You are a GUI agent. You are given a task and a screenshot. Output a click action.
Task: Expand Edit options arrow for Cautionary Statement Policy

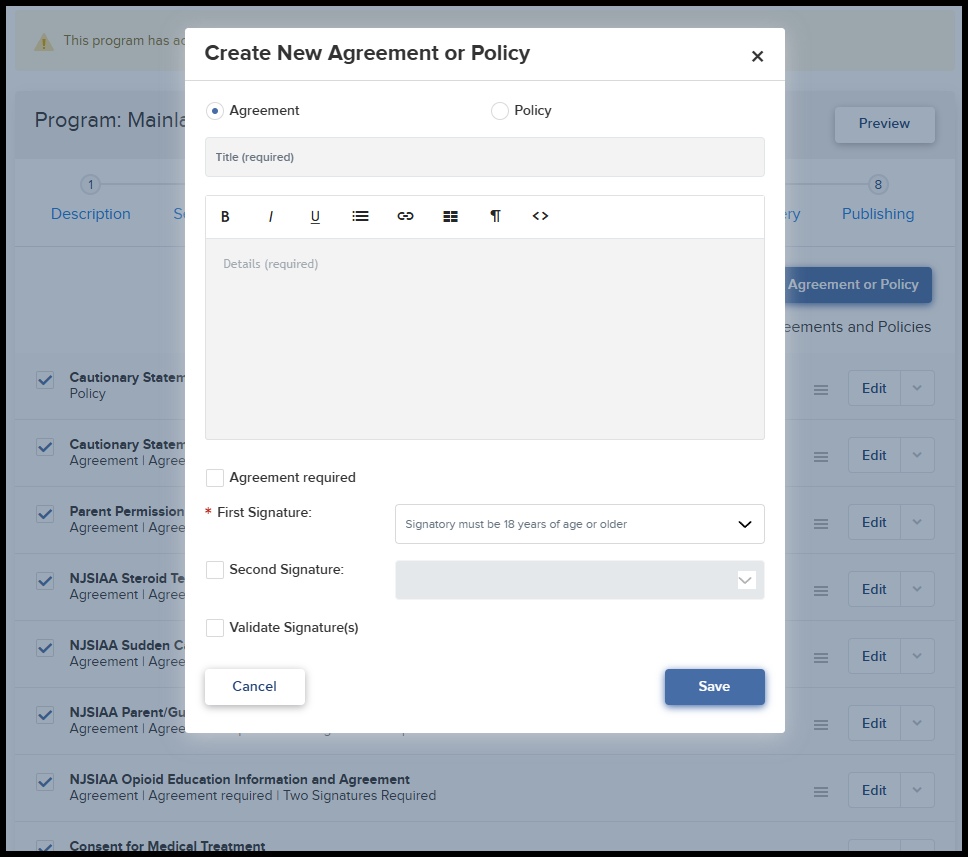pos(917,388)
